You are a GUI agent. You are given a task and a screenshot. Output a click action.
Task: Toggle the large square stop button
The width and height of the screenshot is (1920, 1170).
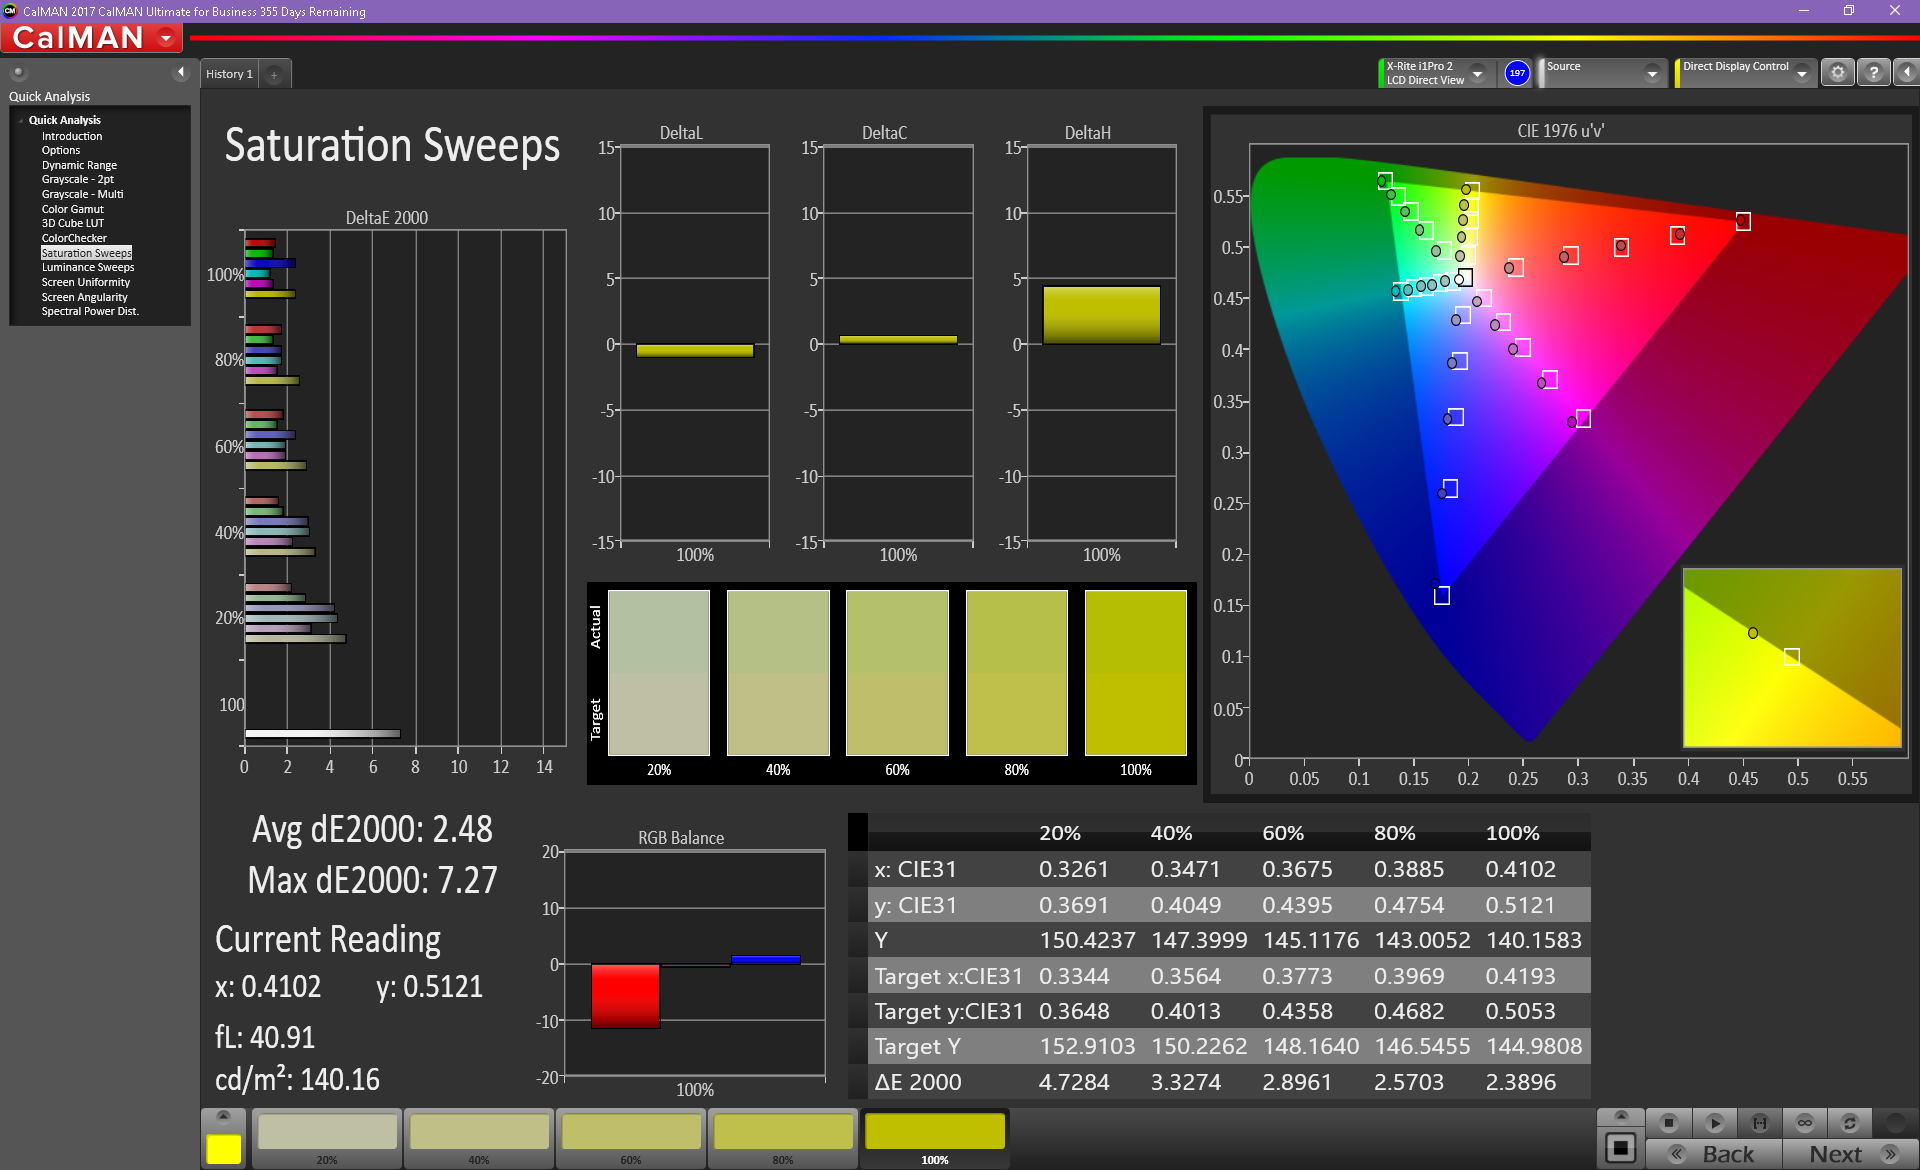(x=1621, y=1148)
